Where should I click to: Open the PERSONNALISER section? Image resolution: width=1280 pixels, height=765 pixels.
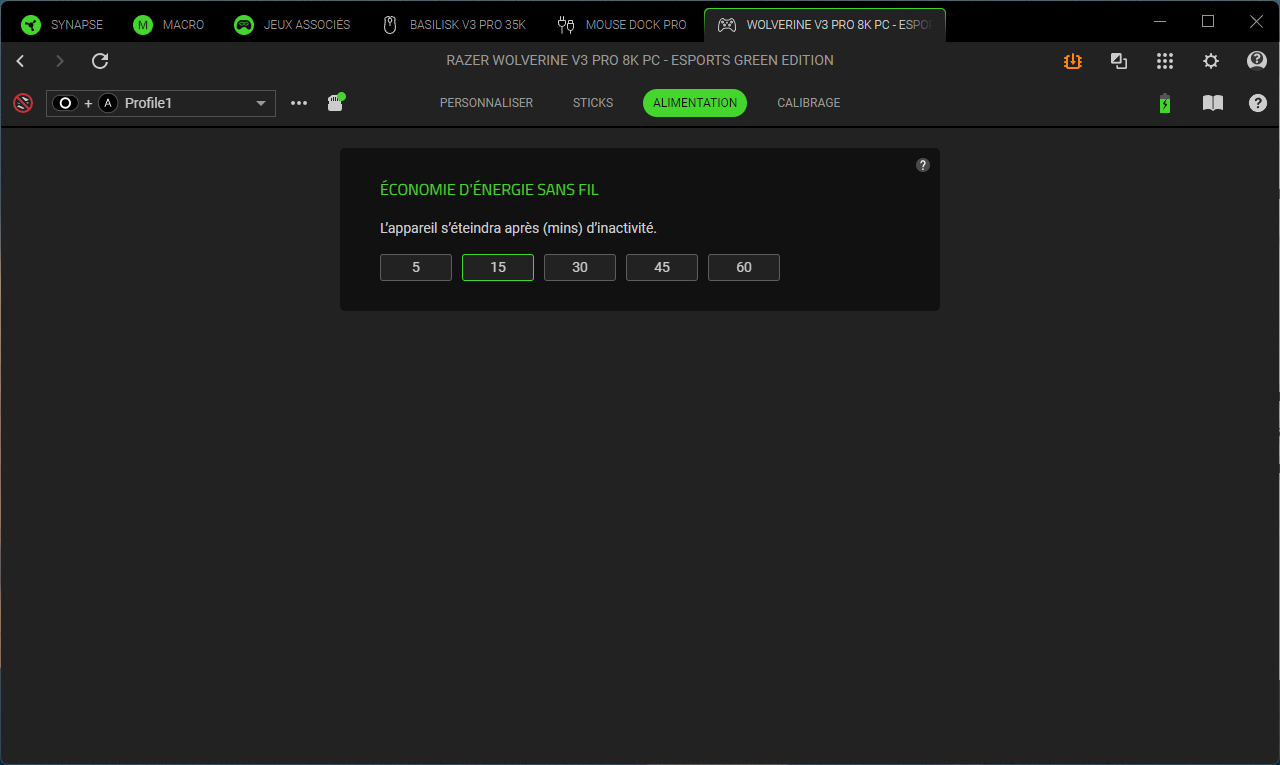pos(486,103)
